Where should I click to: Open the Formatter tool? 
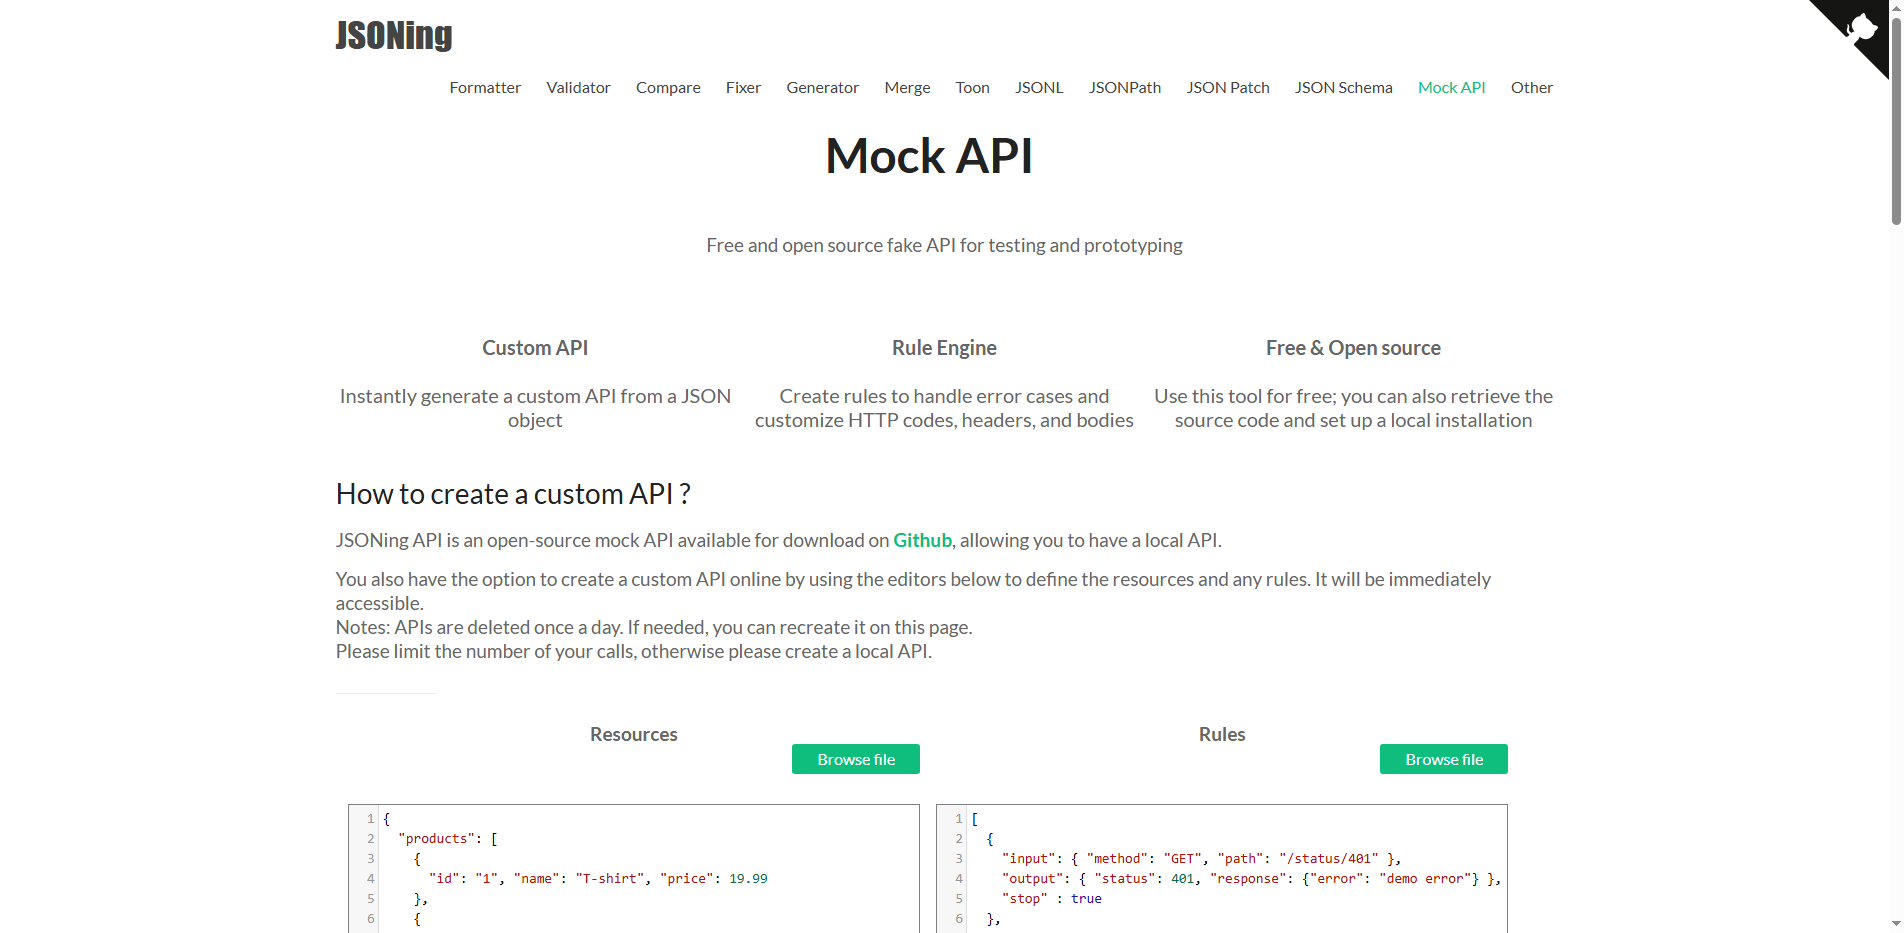pos(485,88)
